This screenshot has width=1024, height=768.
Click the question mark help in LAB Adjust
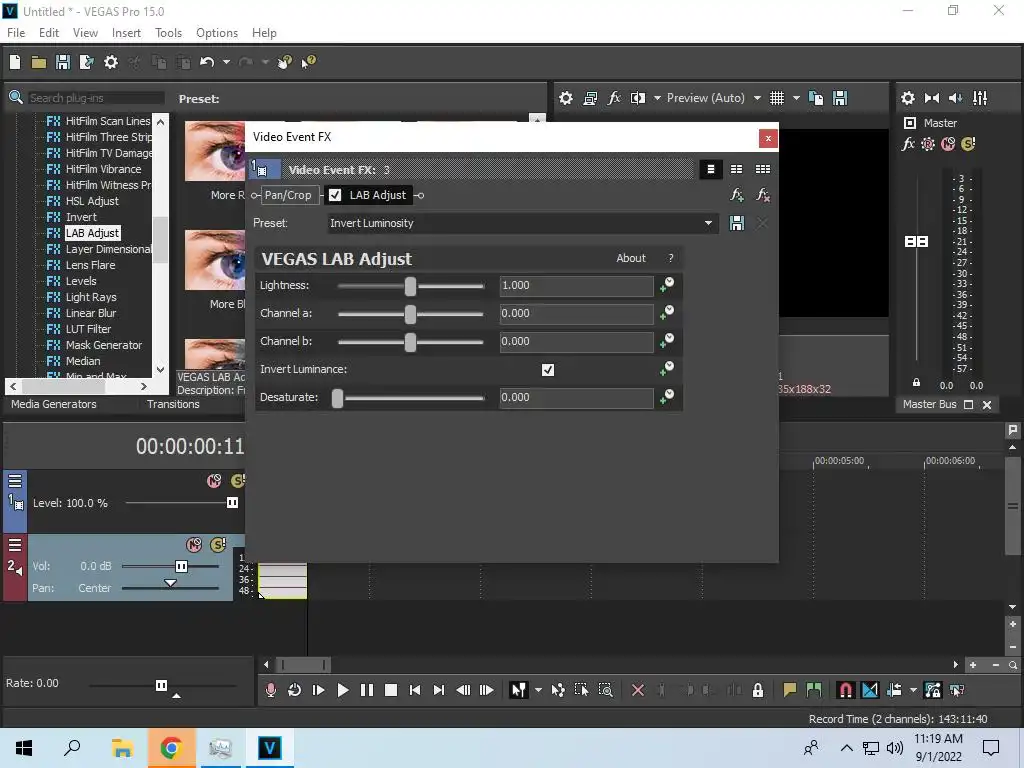[x=671, y=258]
